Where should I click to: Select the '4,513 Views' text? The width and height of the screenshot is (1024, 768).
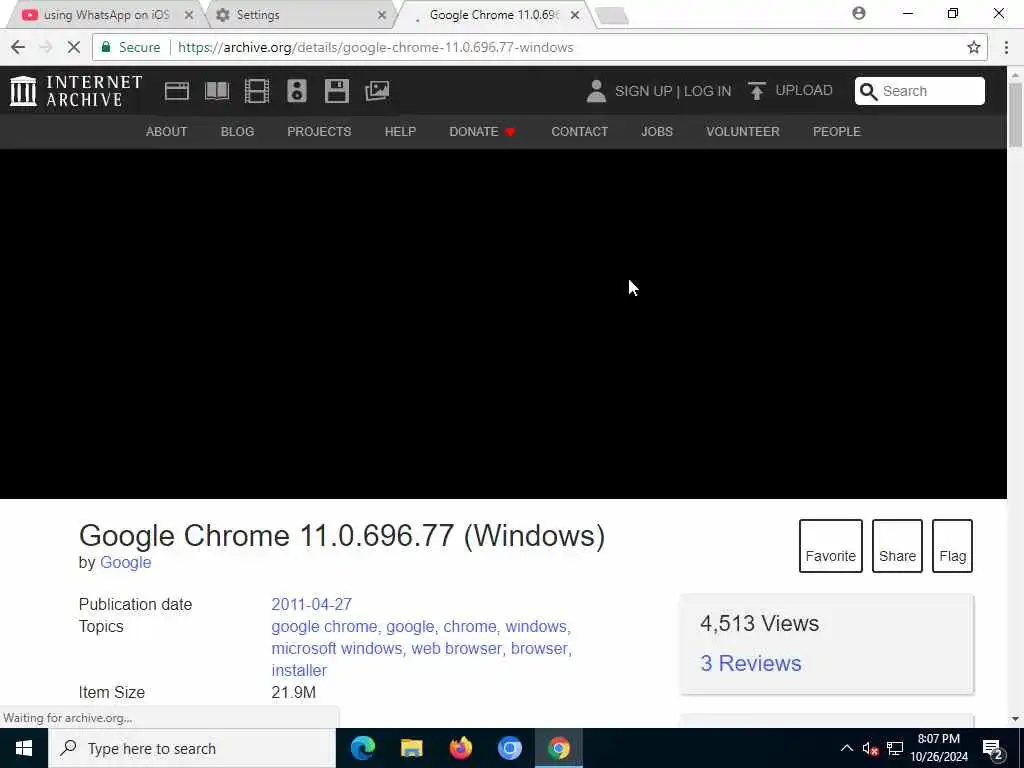pos(759,624)
